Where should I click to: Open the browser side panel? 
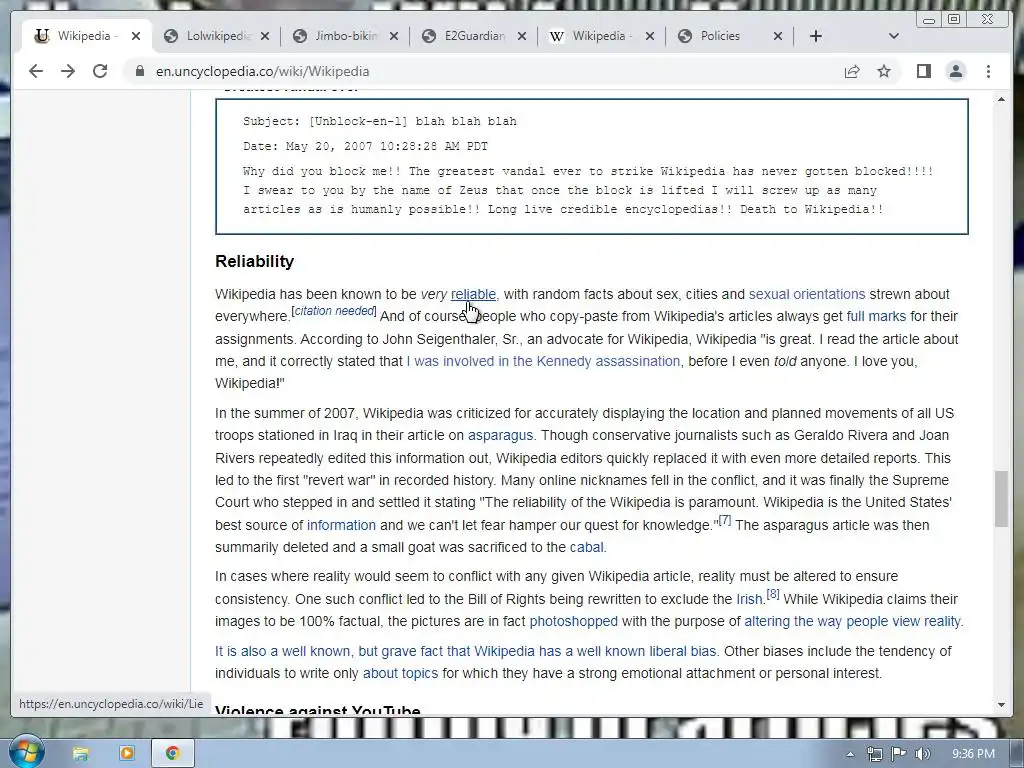(923, 71)
